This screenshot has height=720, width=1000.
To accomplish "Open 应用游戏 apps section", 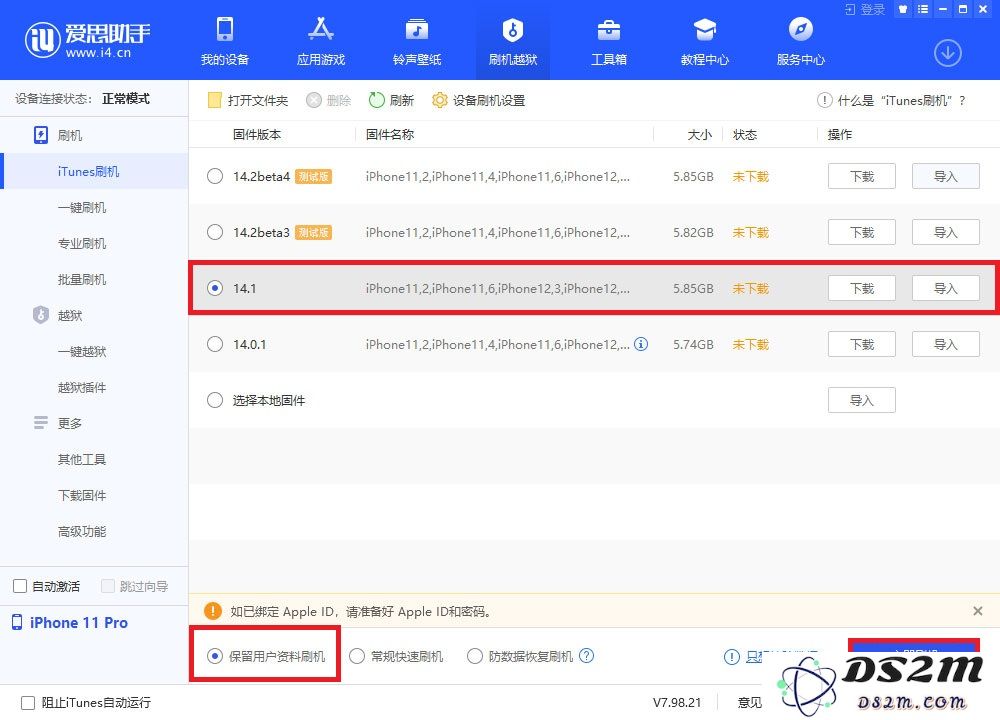I will pyautogui.click(x=321, y=42).
